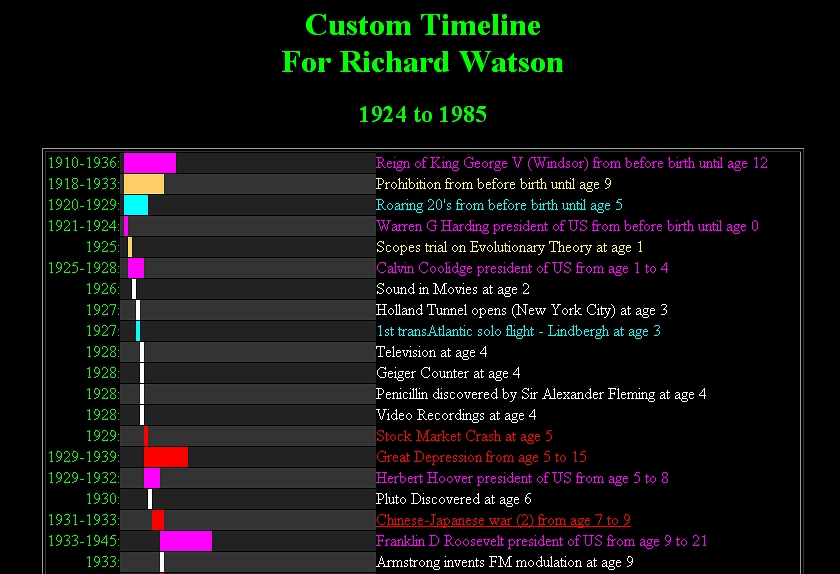Click the 1910-1936 date range label
840x574 pixels.
(x=84, y=163)
